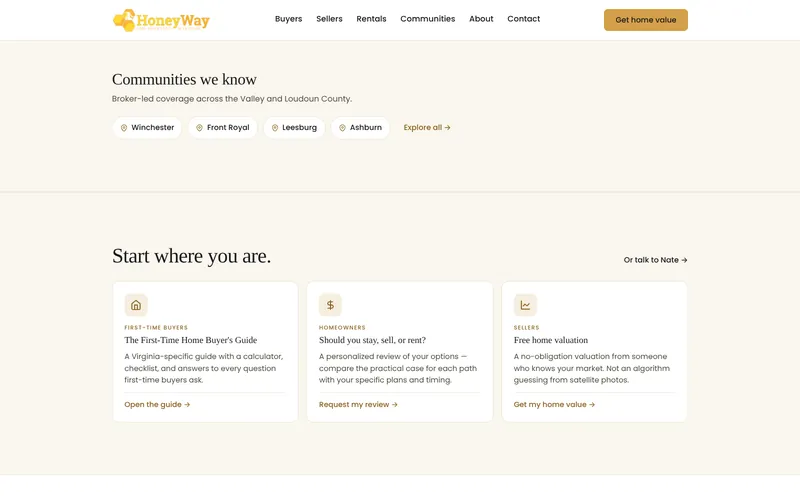Click the chart icon in Sellers card
The image size is (800, 500).
525,305
